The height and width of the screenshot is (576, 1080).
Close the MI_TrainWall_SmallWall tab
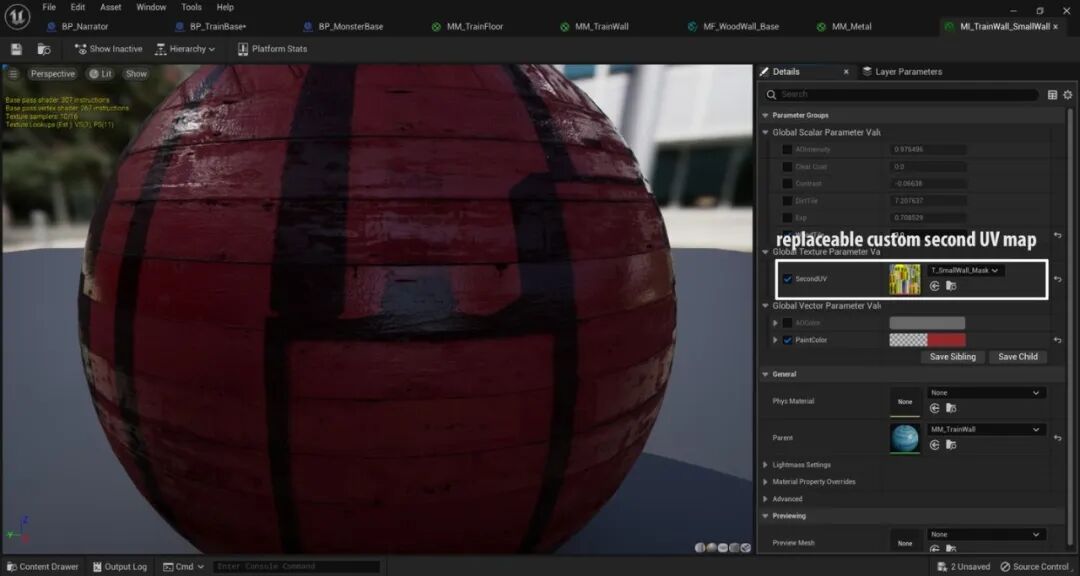1055,27
